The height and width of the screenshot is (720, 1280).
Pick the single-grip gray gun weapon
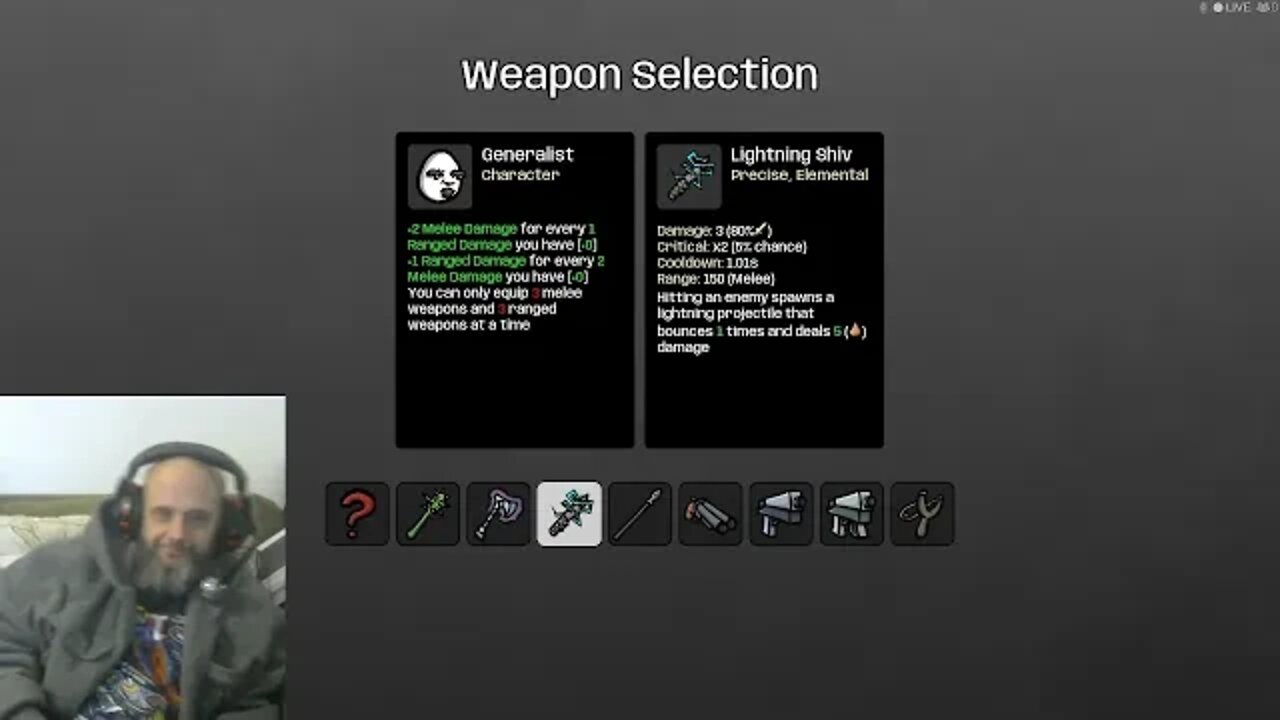[781, 514]
